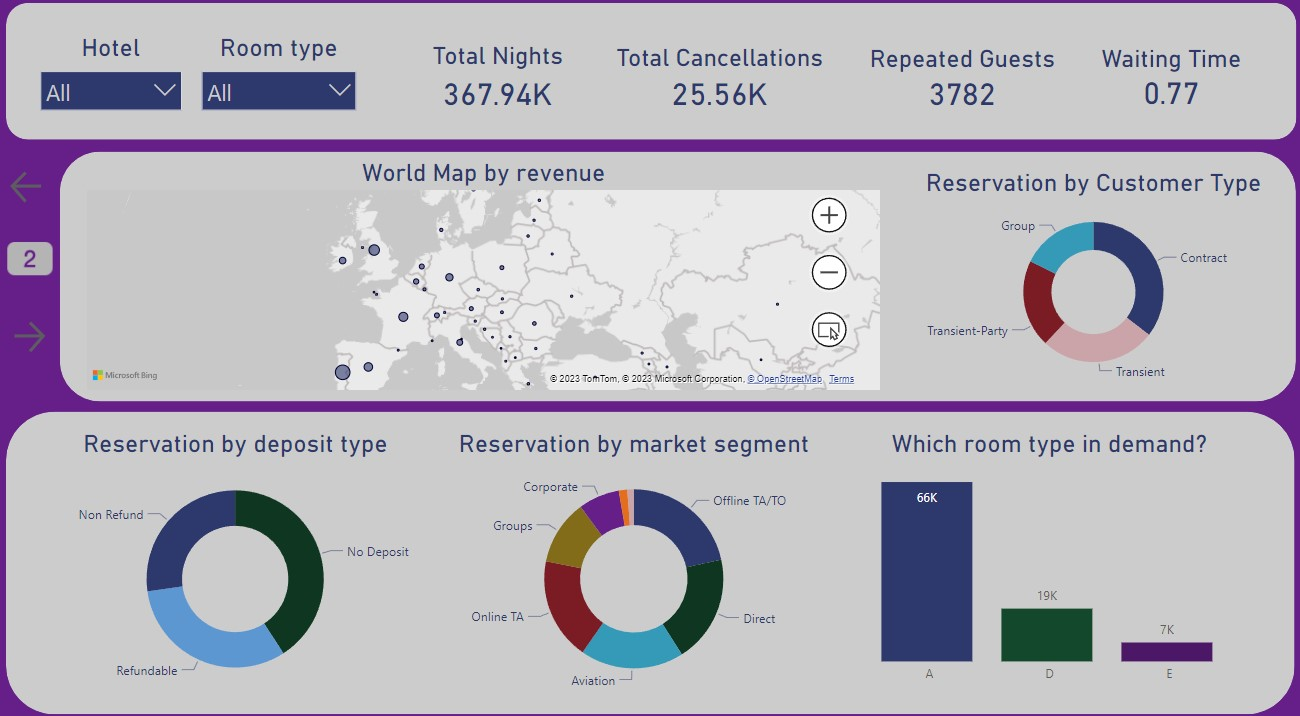Click the left back navigation arrow
1300x716 pixels.
tap(25, 185)
